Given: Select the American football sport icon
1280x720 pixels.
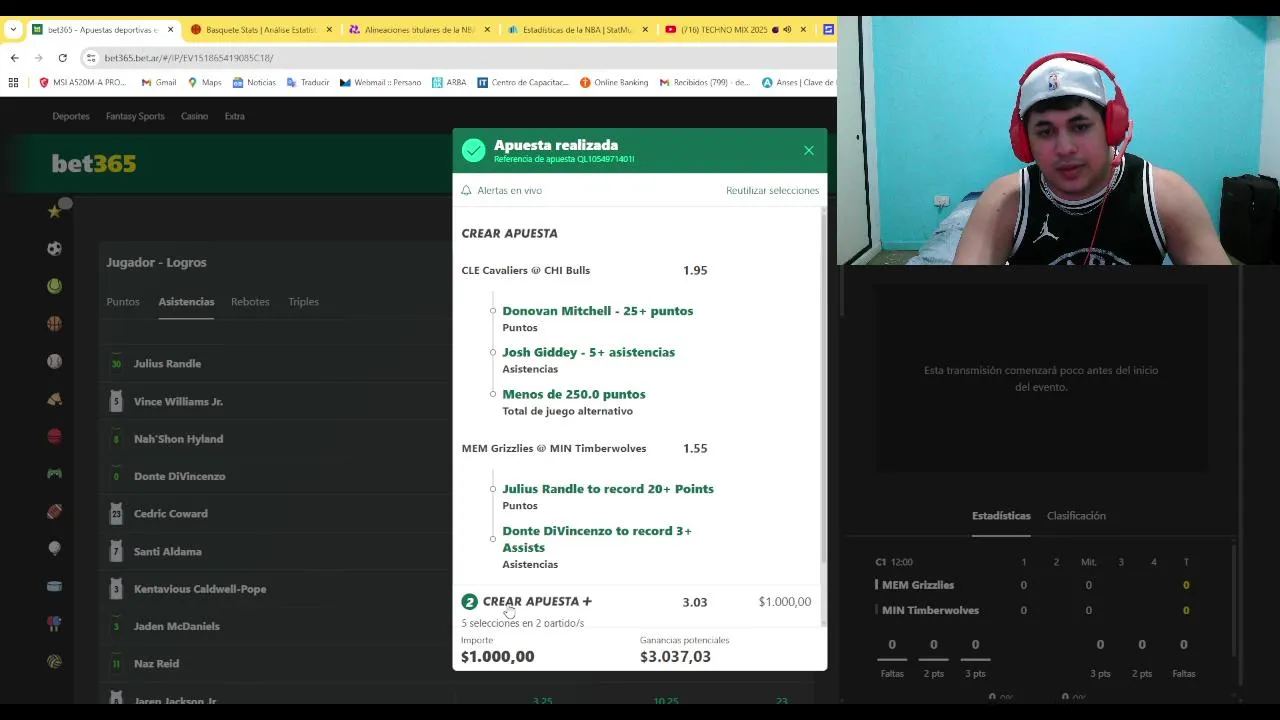Looking at the screenshot, I should (54, 511).
